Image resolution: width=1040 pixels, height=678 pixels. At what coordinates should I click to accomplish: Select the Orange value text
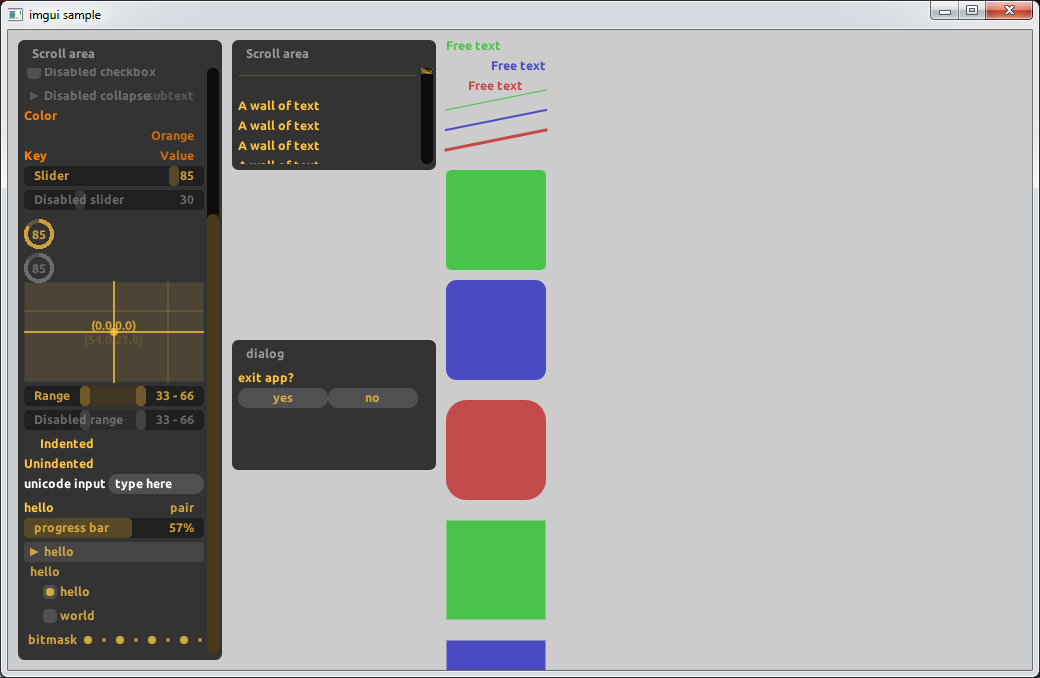[172, 136]
